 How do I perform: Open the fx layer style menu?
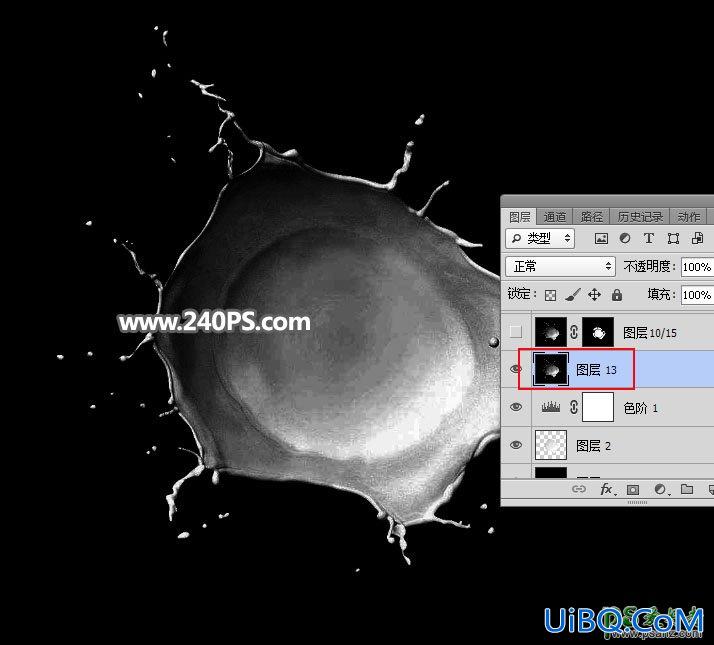[x=607, y=489]
